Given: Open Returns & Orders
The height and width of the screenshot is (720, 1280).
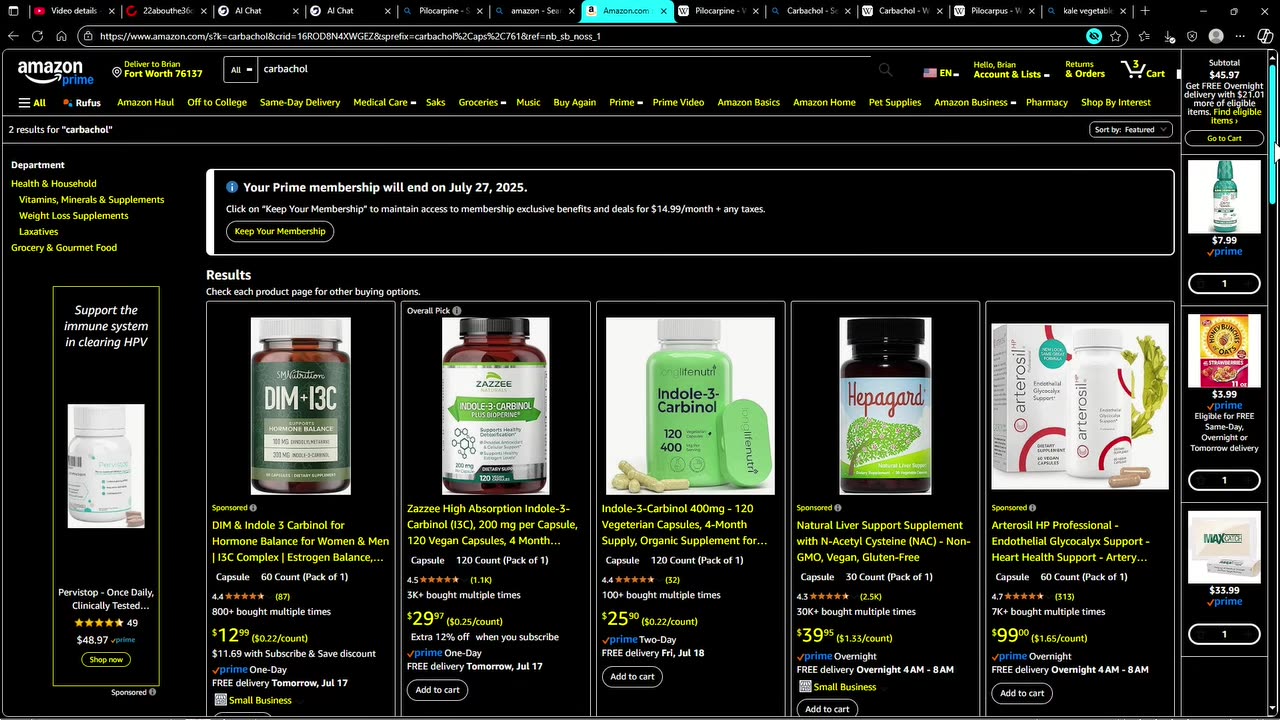Looking at the screenshot, I should coord(1085,69).
